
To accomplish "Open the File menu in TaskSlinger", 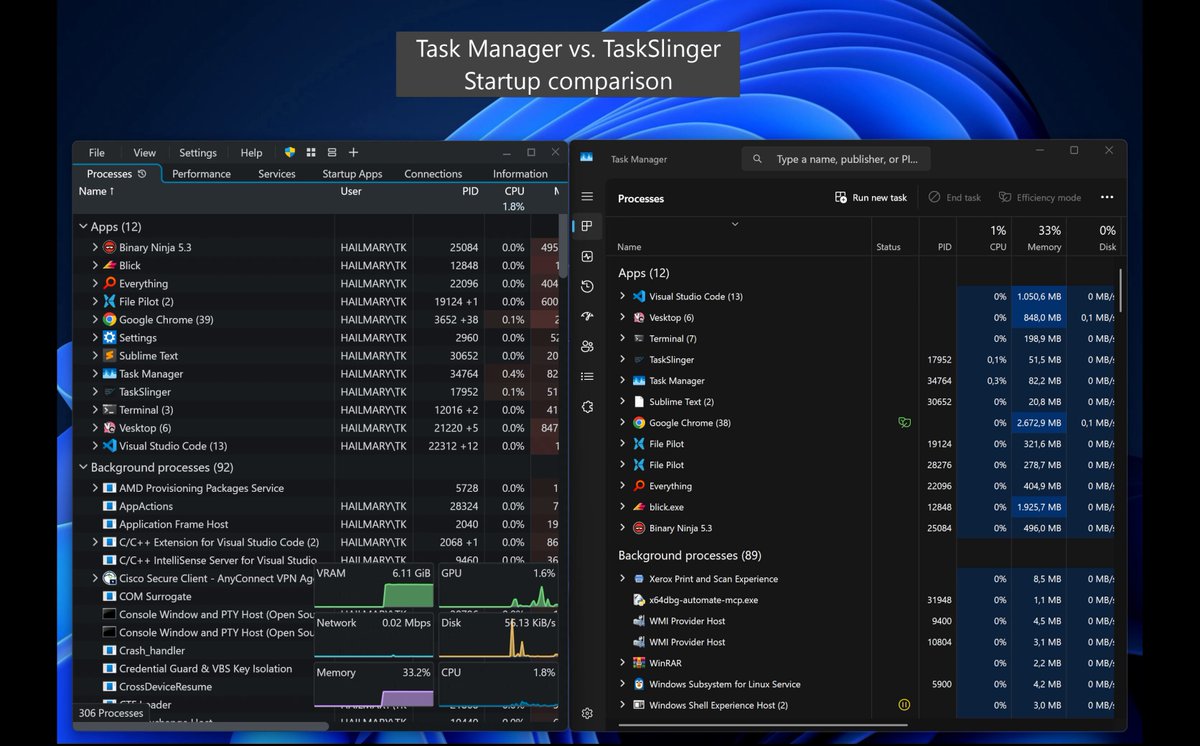I will (96, 153).
